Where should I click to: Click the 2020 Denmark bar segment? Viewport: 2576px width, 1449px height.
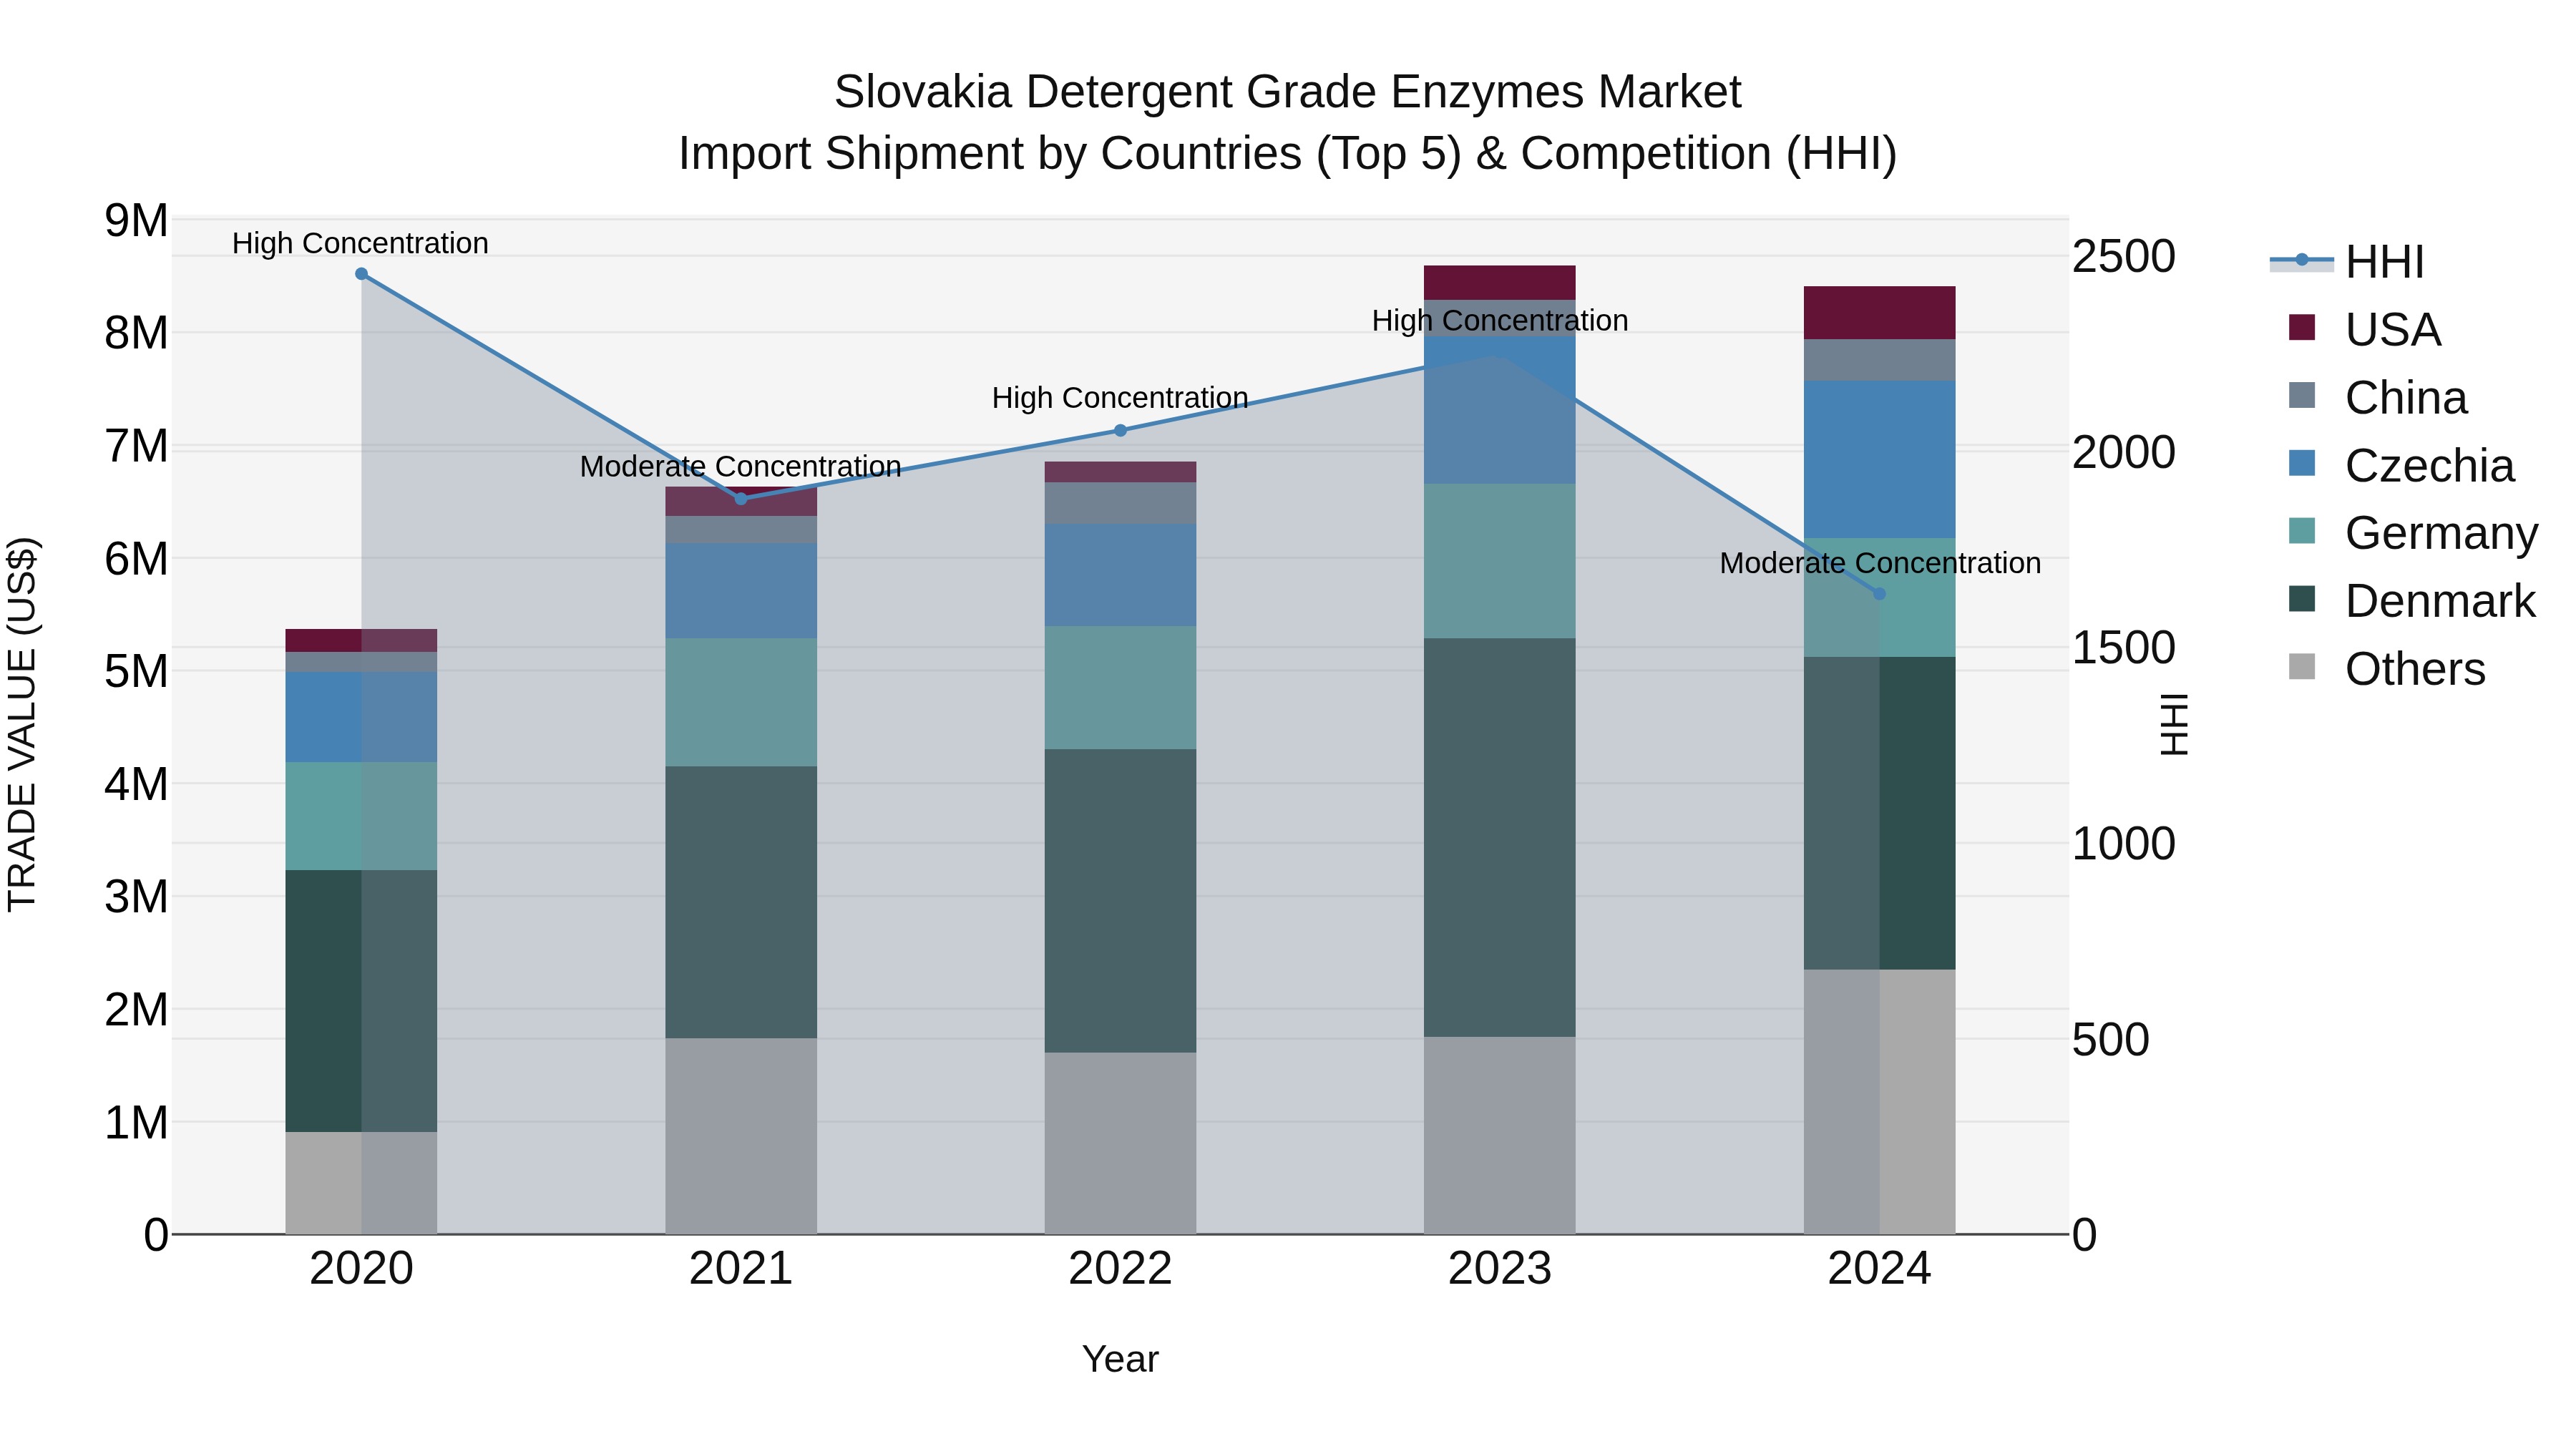coord(362,1001)
